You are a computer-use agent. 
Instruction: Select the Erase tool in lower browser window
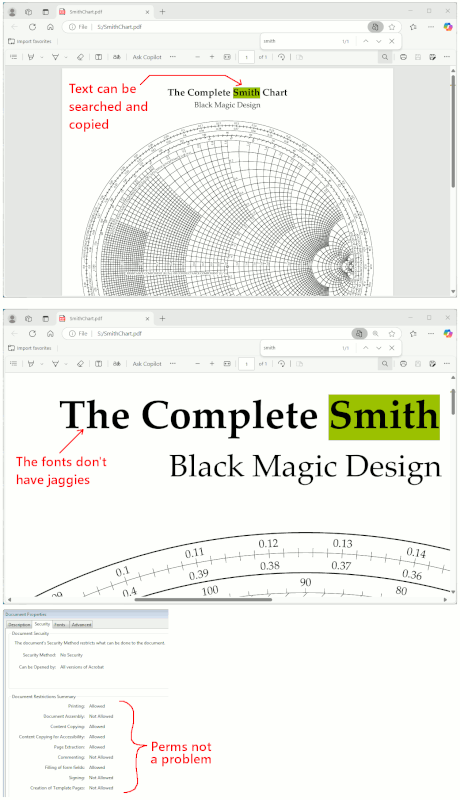click(x=80, y=364)
